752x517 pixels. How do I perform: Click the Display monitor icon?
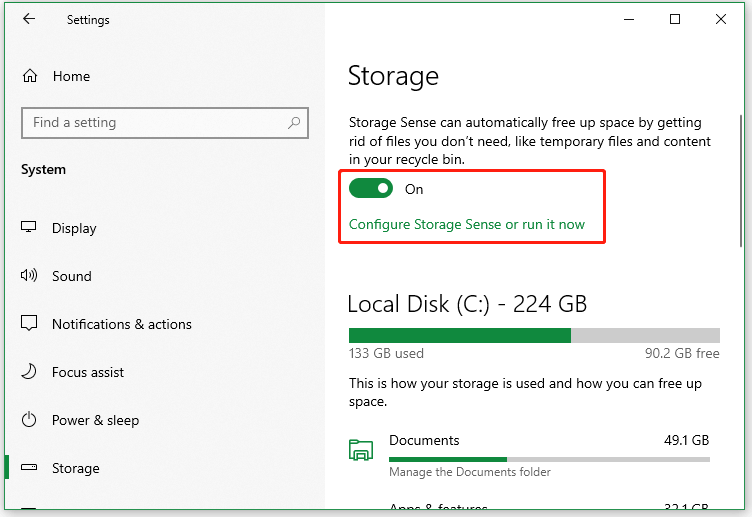click(x=30, y=228)
